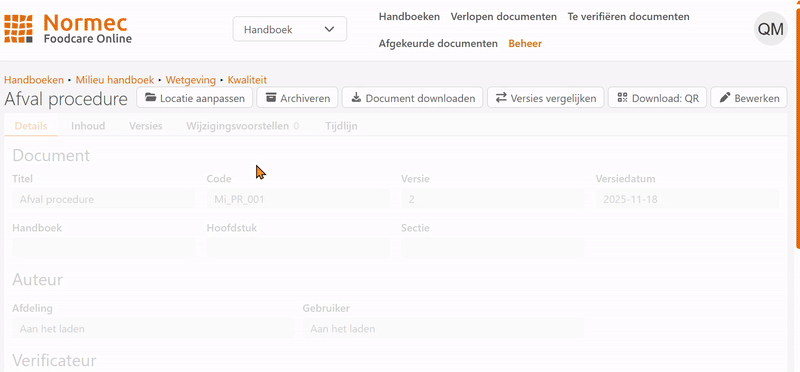
Task: Click the QR code icon in Download: QR
Action: pyautogui.click(x=622, y=97)
